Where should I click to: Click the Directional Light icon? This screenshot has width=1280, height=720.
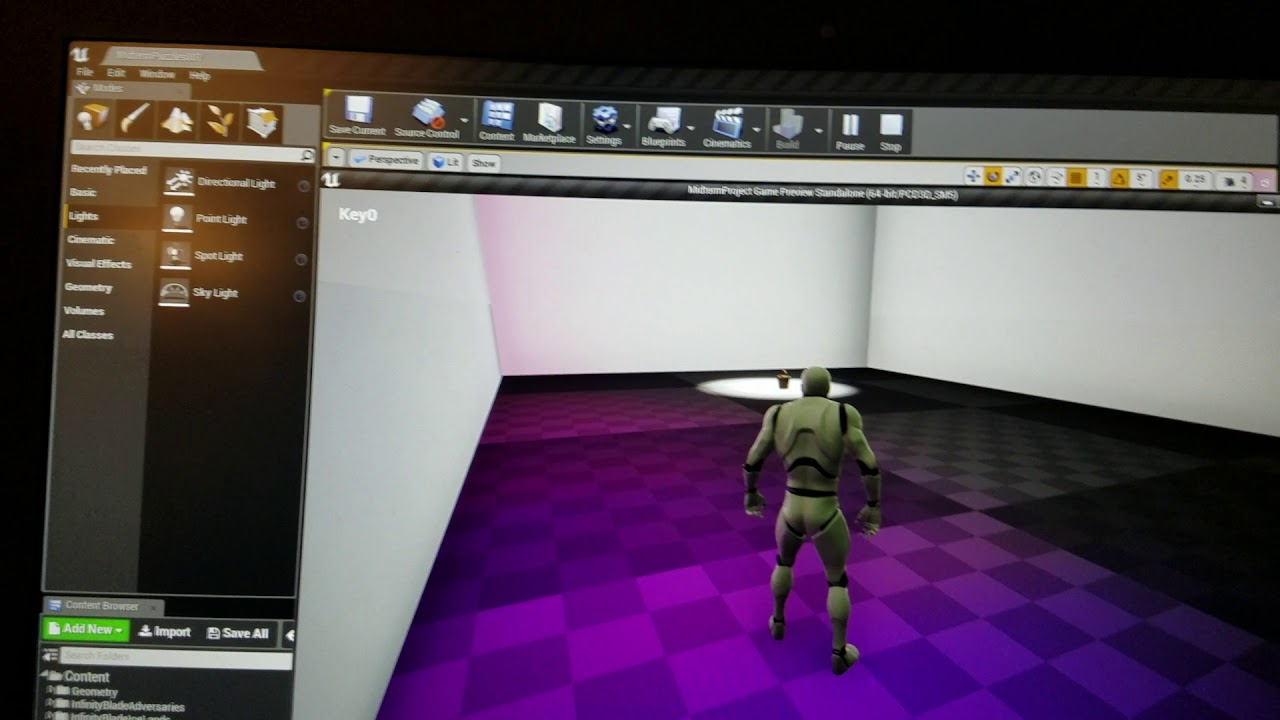[179, 181]
